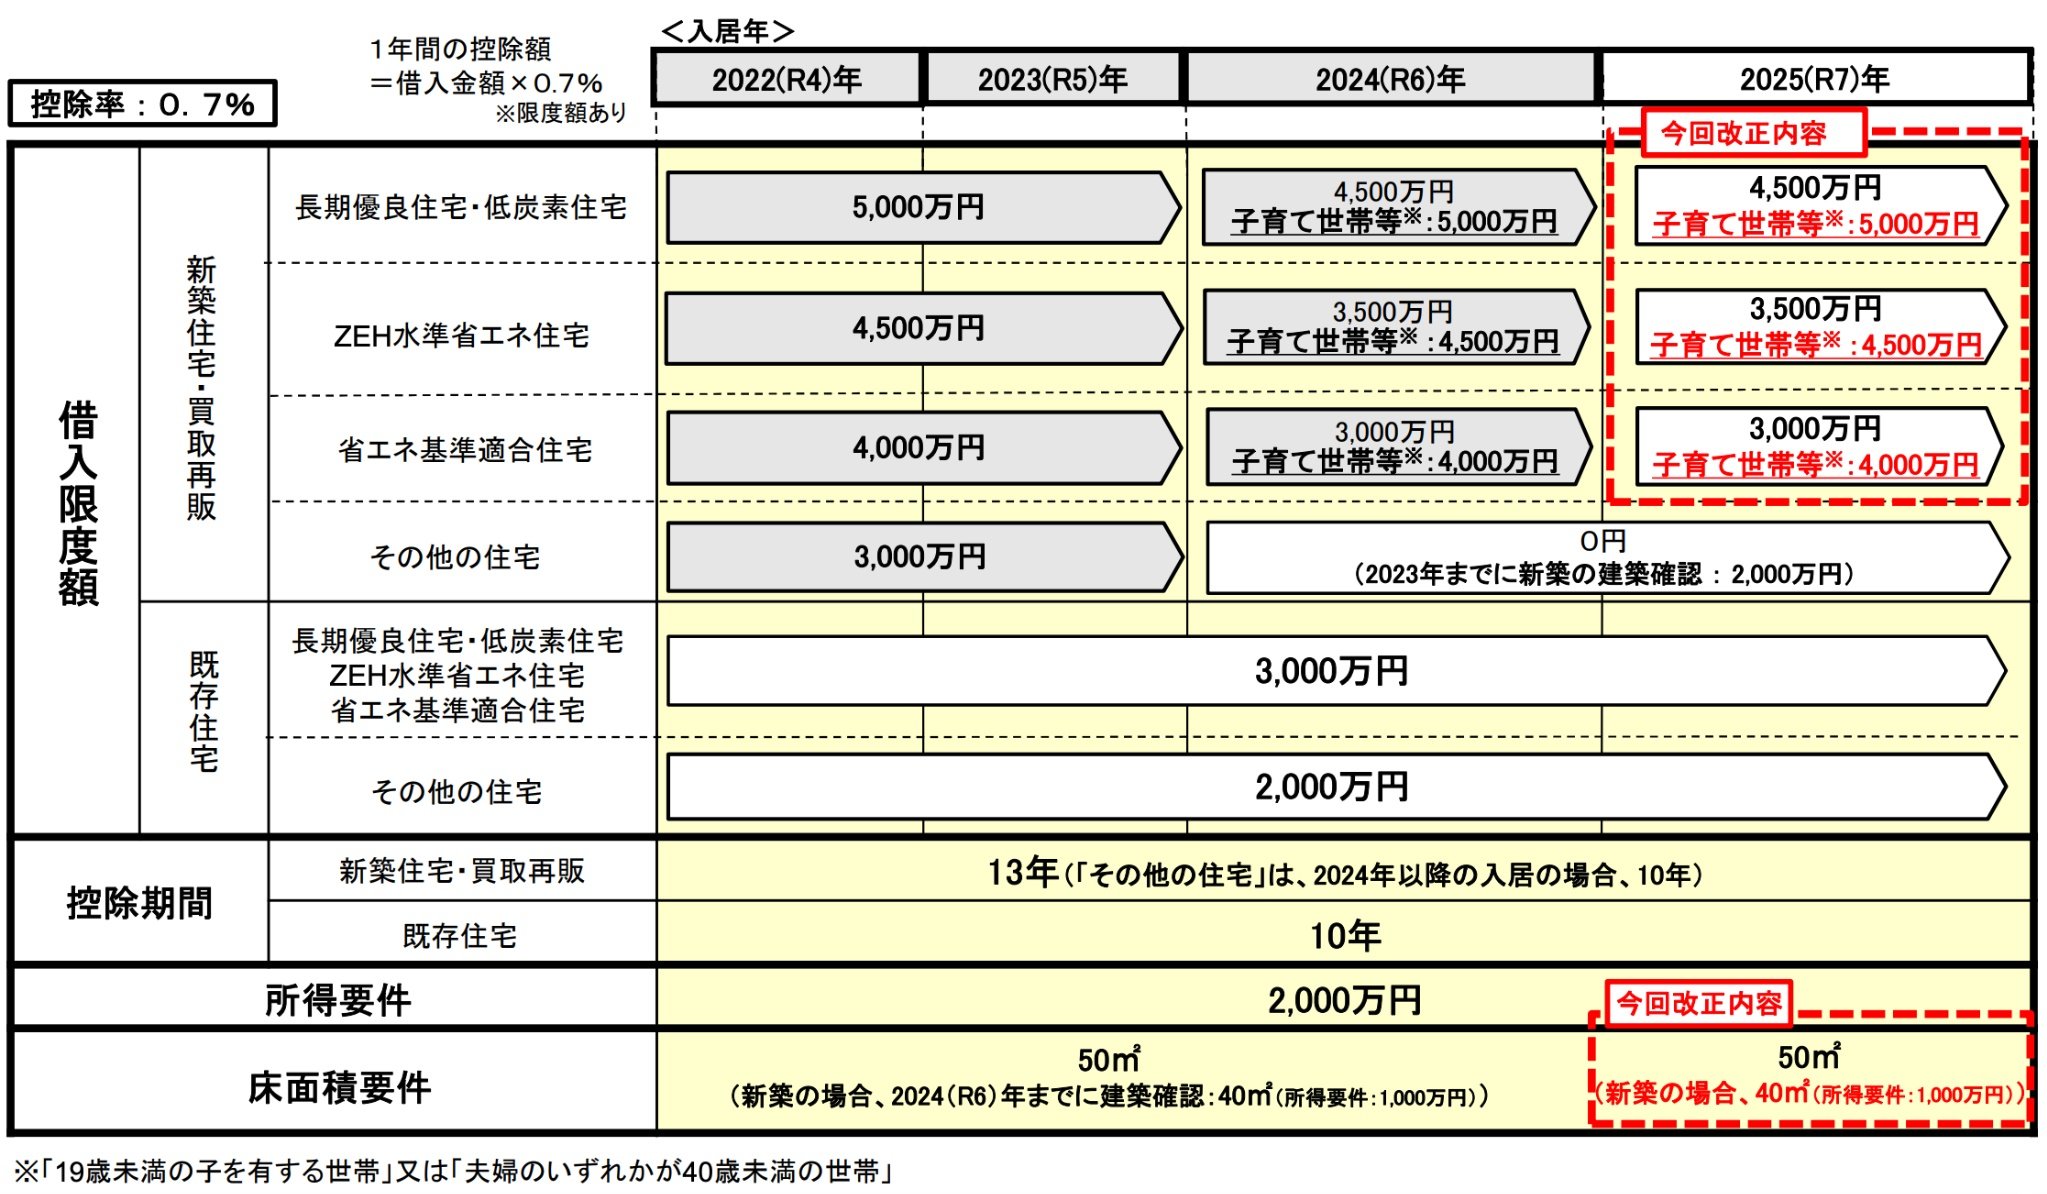Select the wide white '2,000万円' arrow for 既存 その他の住宅

click(1336, 787)
